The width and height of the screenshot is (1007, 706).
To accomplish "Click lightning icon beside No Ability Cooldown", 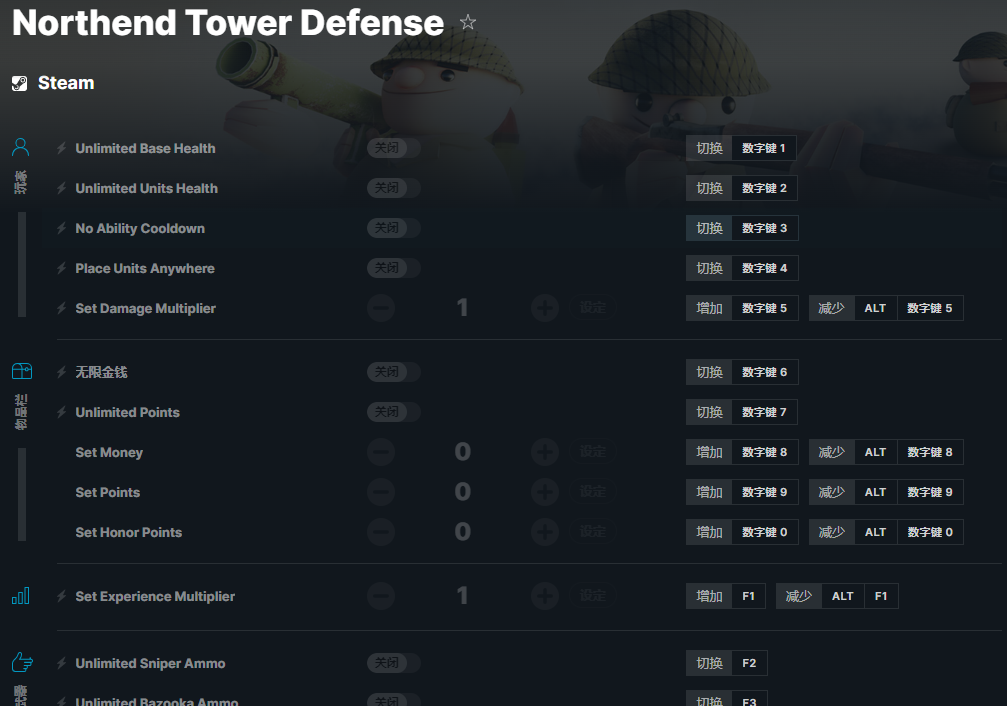I will pyautogui.click(x=62, y=228).
